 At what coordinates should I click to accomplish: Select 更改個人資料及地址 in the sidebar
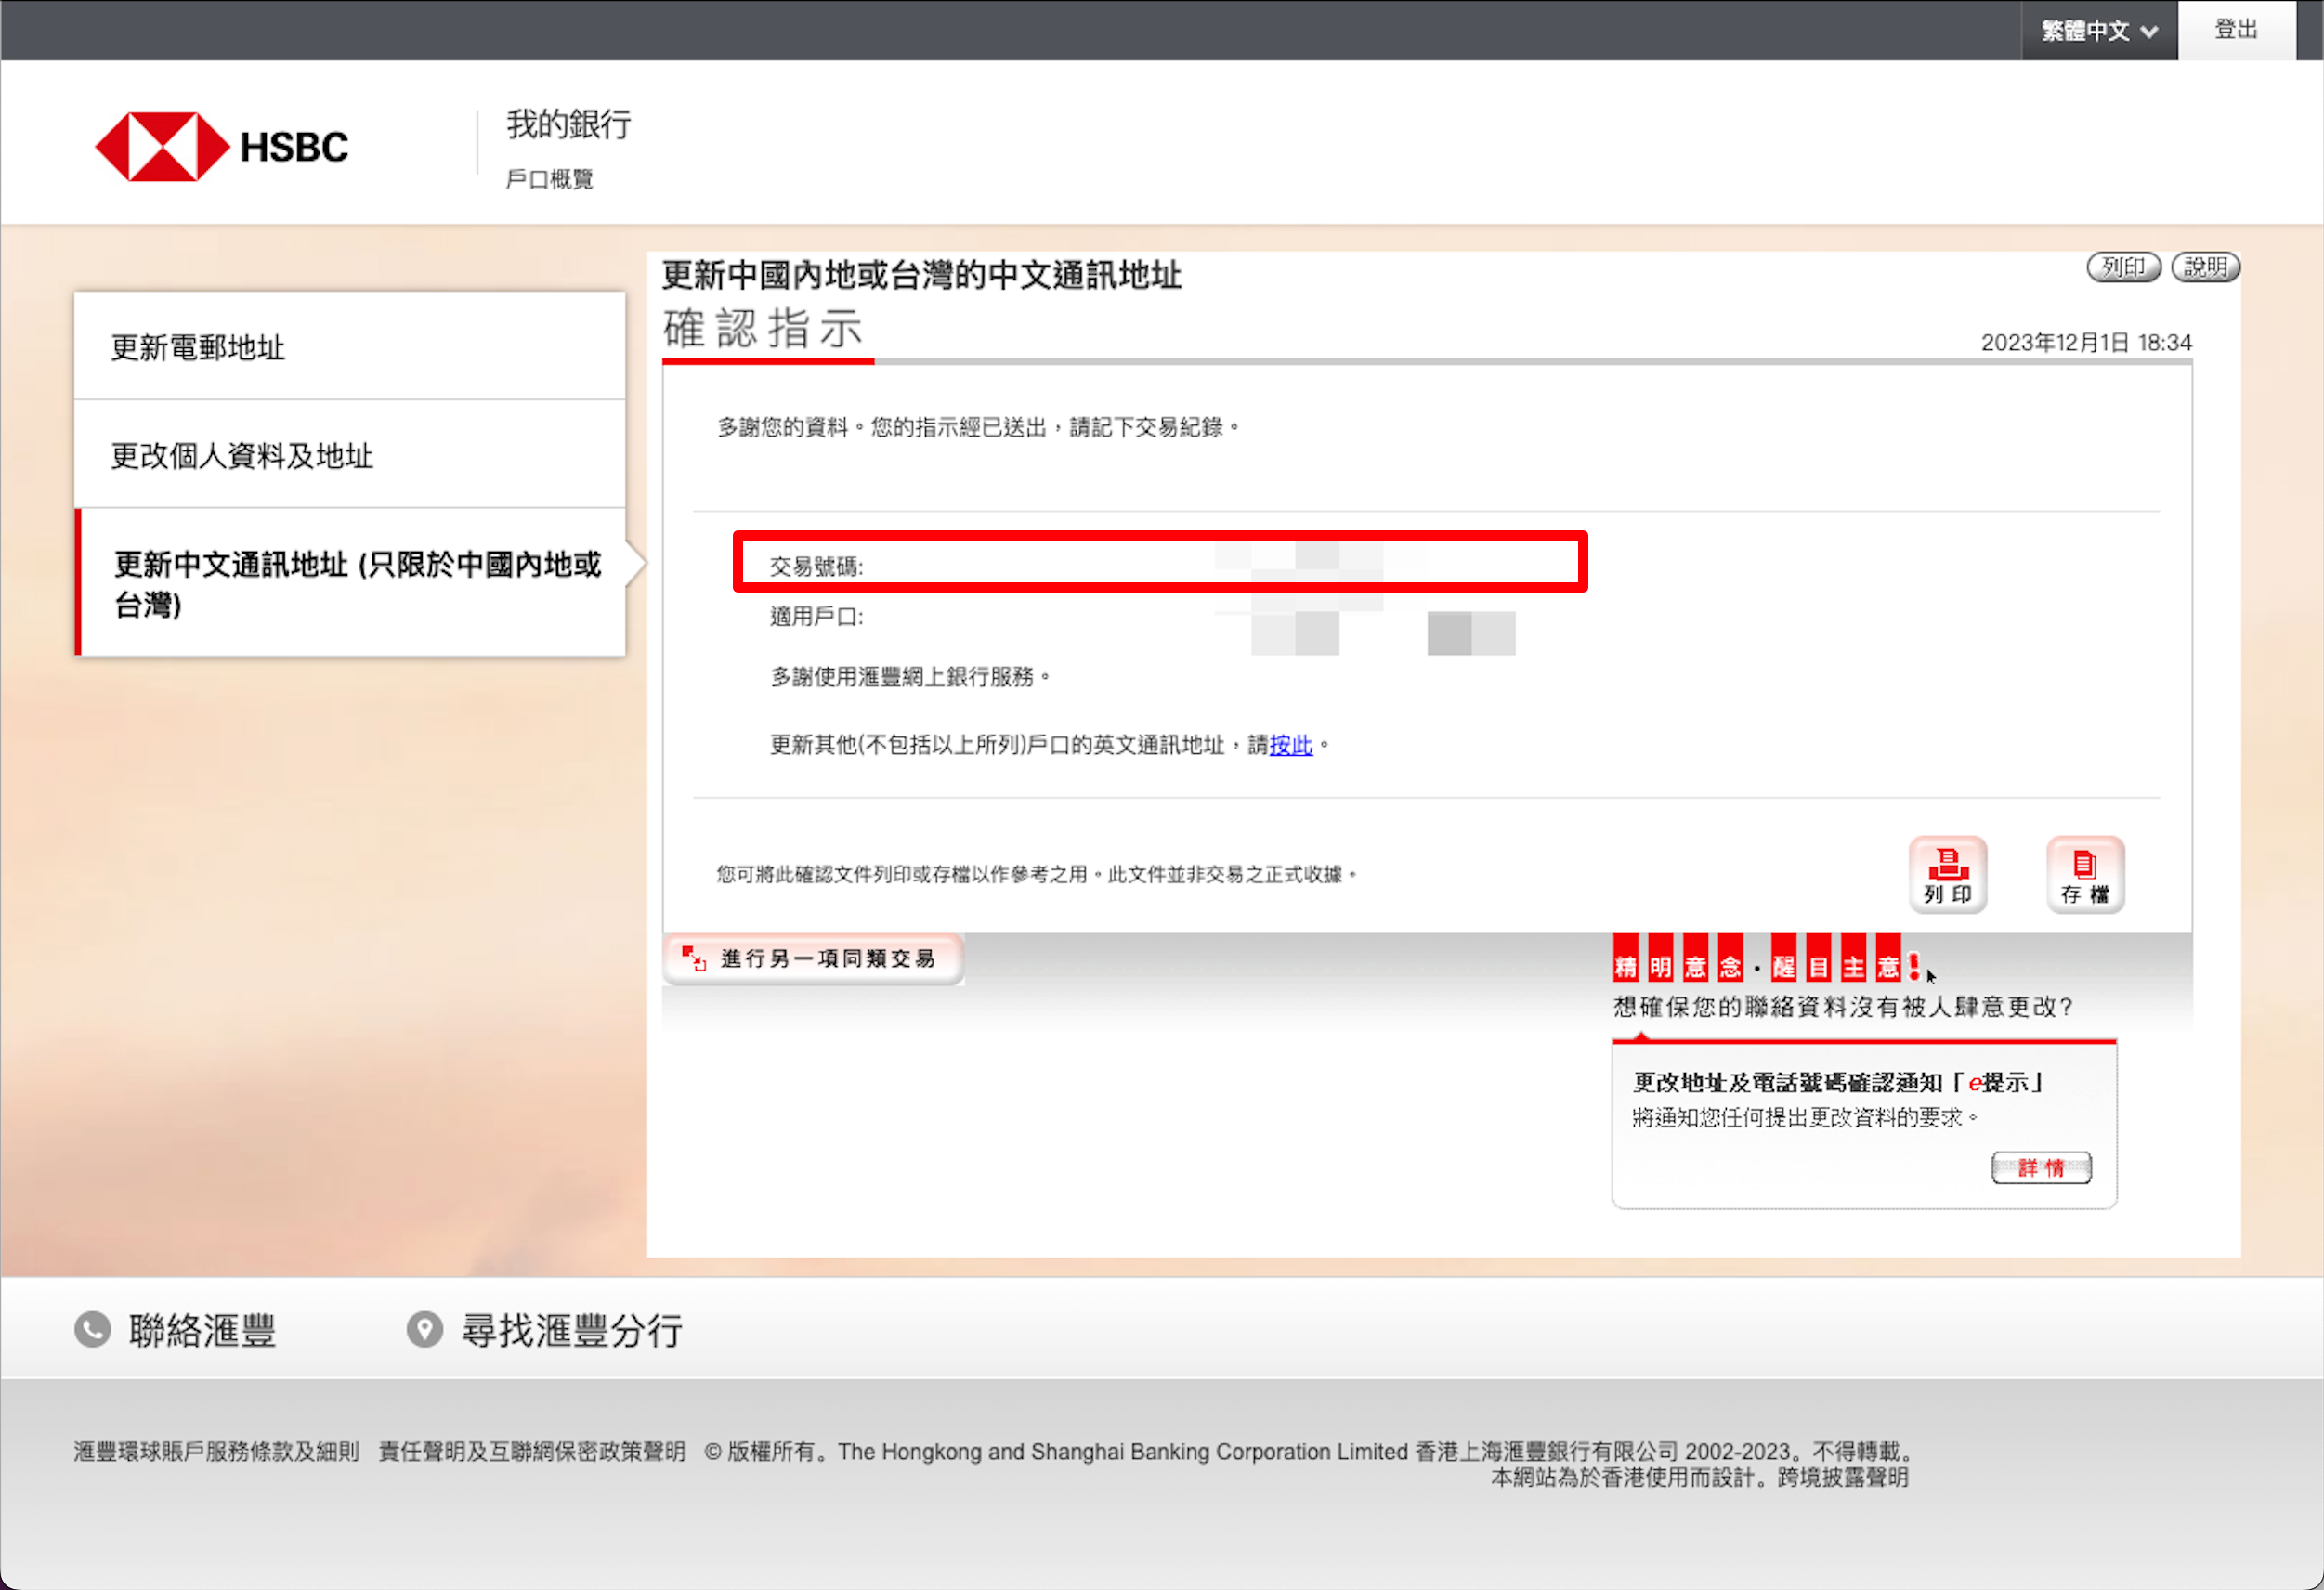(241, 456)
